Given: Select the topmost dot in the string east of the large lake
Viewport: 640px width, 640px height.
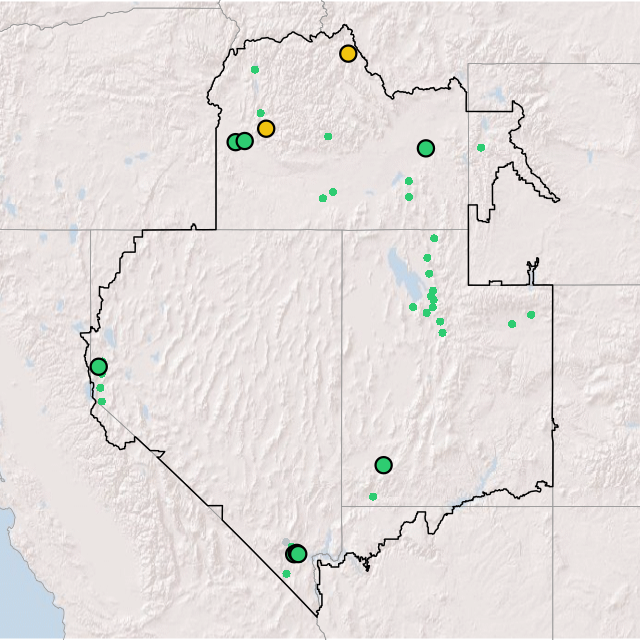Looking at the screenshot, I should click(434, 238).
